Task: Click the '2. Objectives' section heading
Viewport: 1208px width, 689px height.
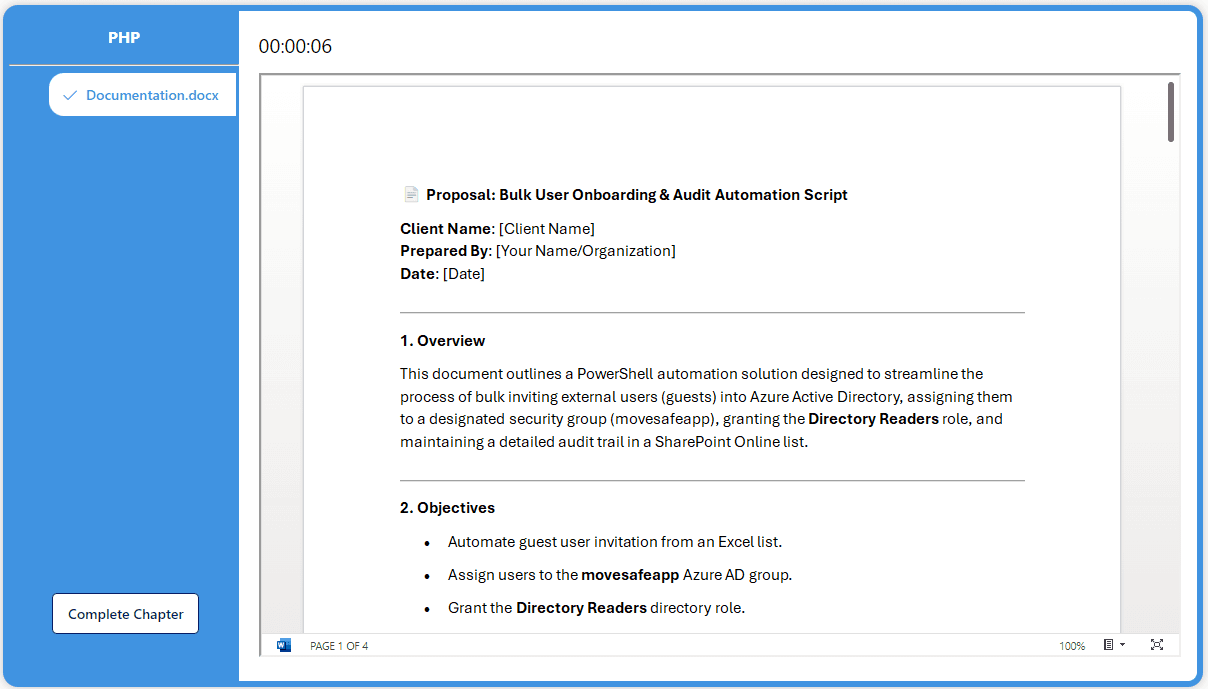Action: [448, 508]
